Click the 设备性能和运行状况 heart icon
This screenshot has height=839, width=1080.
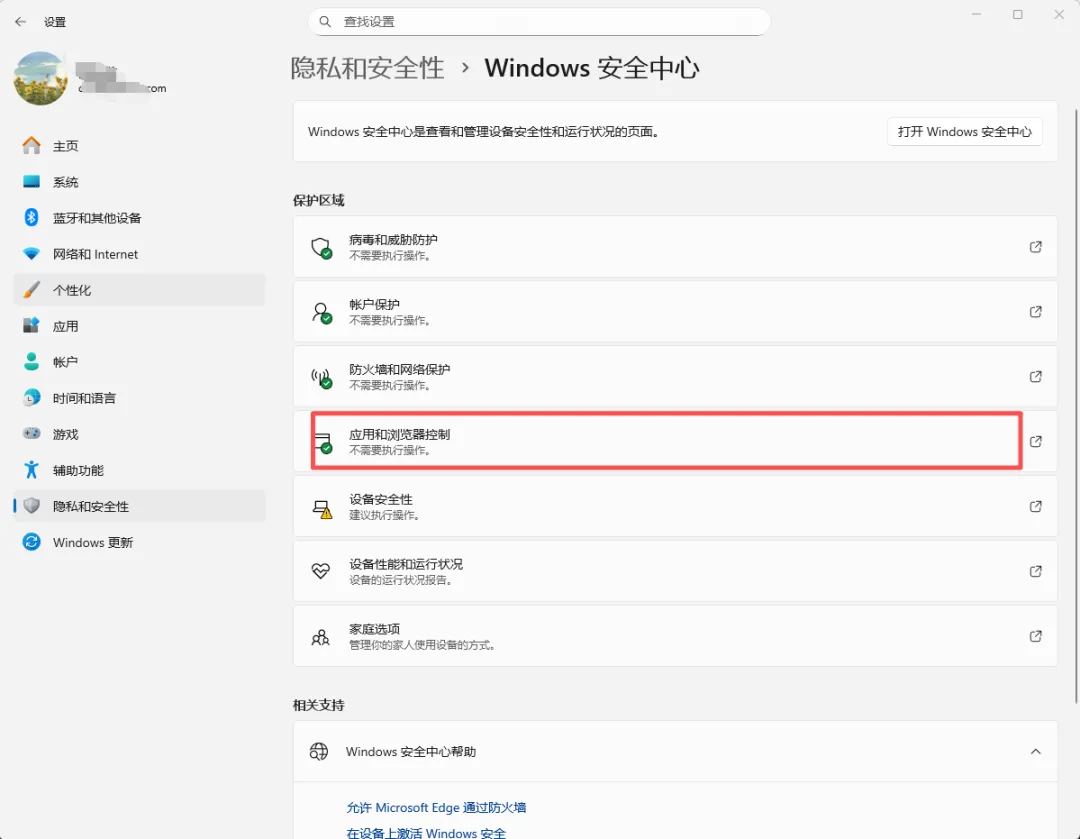coord(320,571)
